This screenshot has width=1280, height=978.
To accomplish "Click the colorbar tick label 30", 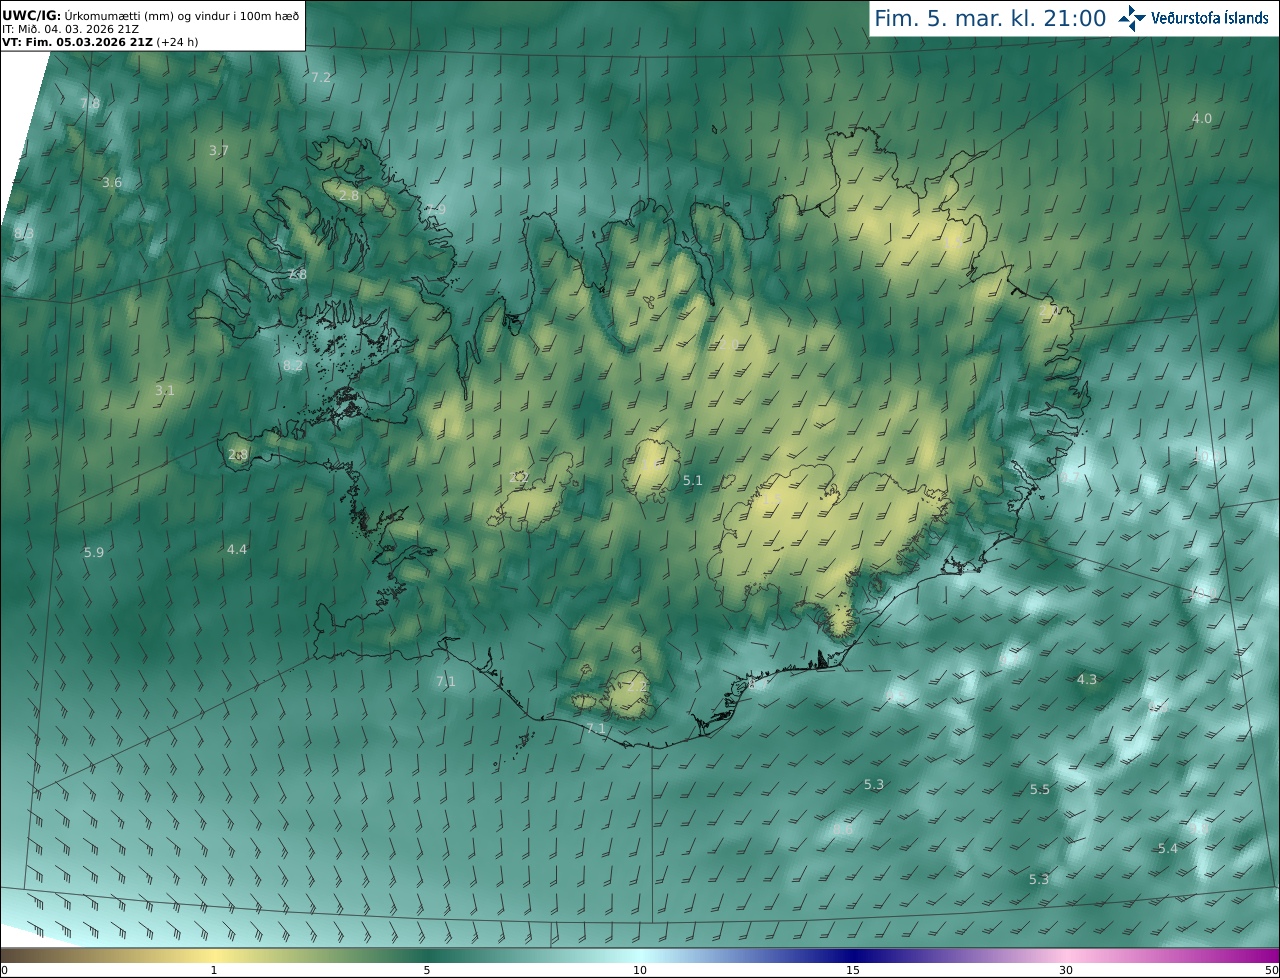I will (1066, 971).
